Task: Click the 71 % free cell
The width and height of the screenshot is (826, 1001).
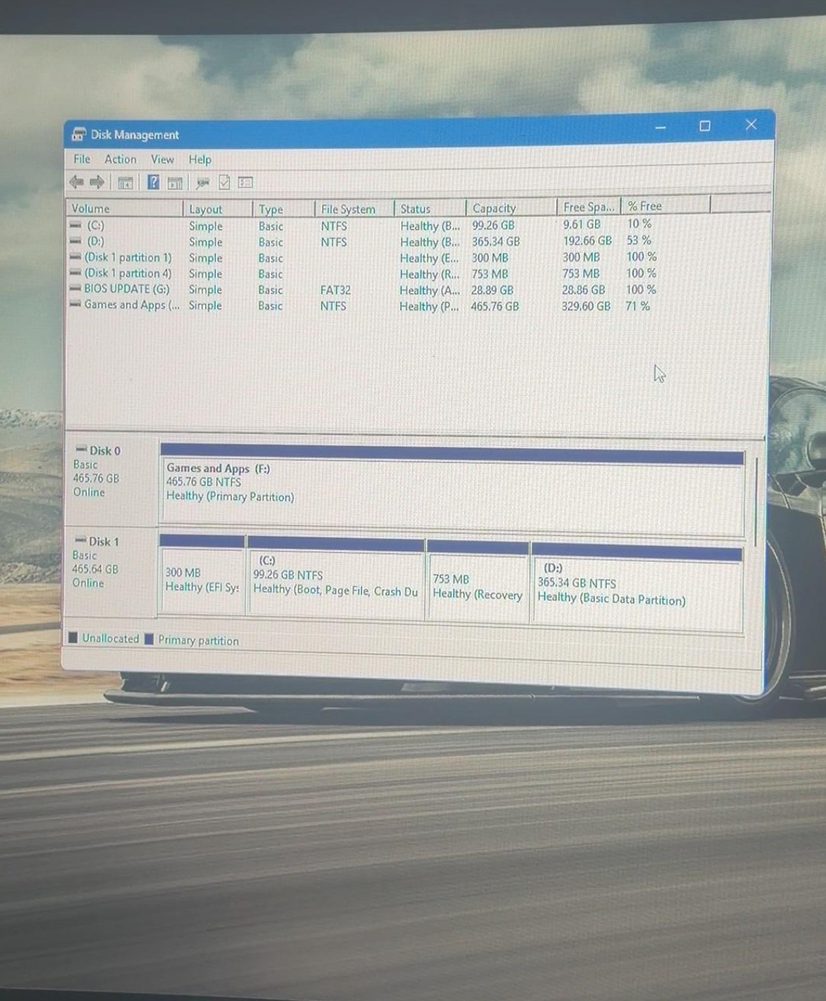Action: (637, 306)
